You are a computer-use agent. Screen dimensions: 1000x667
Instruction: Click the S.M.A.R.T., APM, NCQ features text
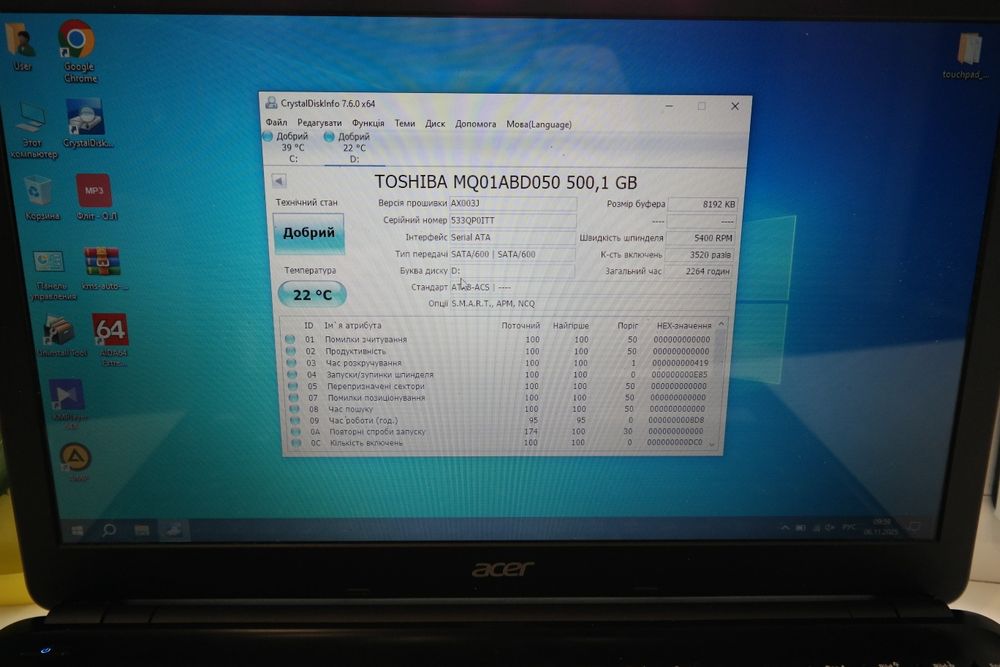click(493, 304)
